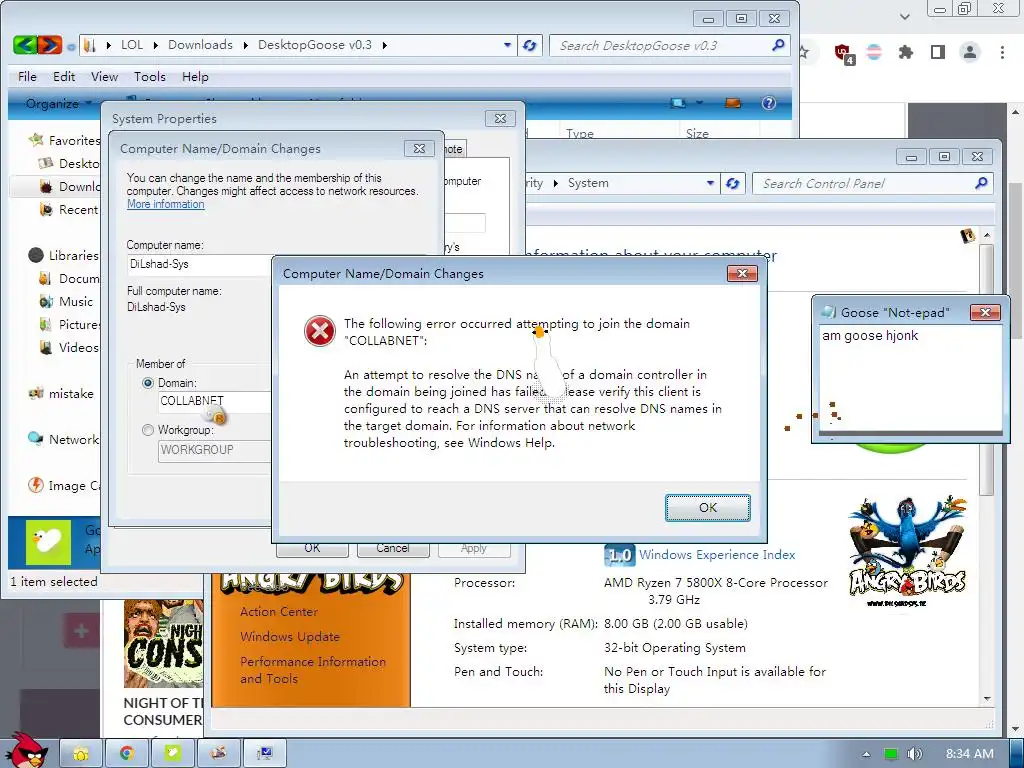Open the view options dropdown arrow in Explorer
Image resolution: width=1024 pixels, height=768 pixels.
coord(699,103)
